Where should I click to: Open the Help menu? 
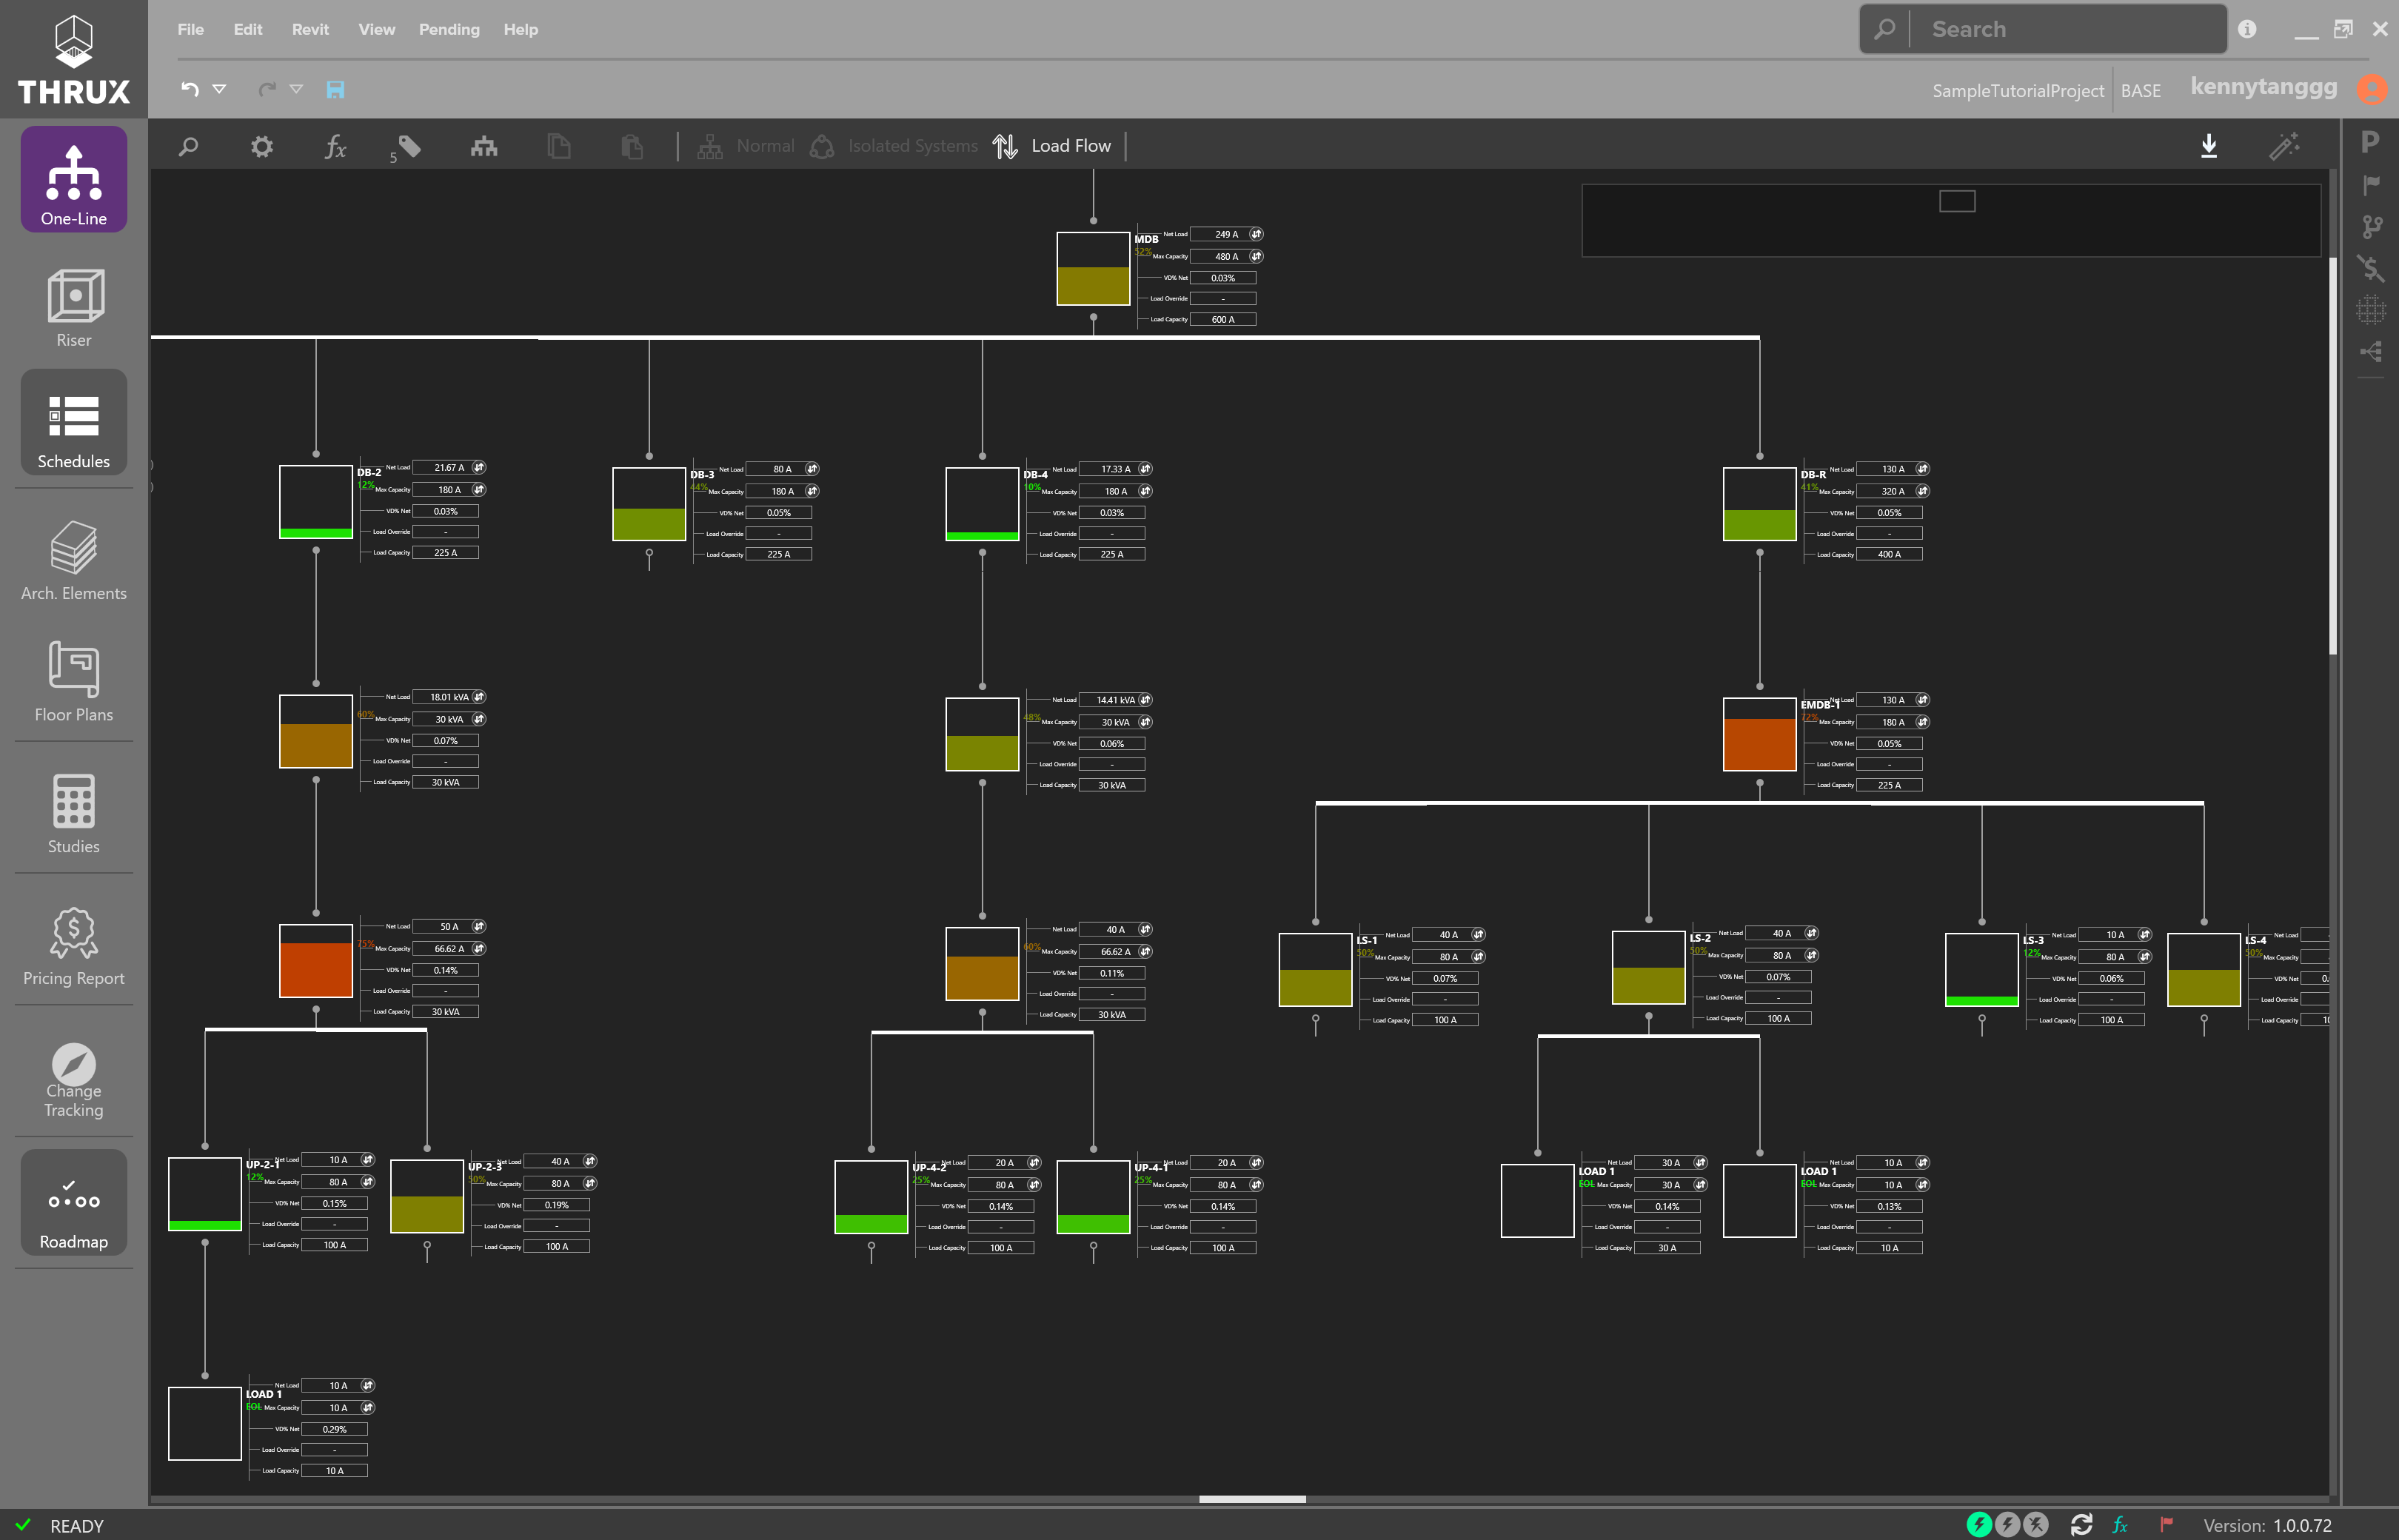(x=520, y=29)
